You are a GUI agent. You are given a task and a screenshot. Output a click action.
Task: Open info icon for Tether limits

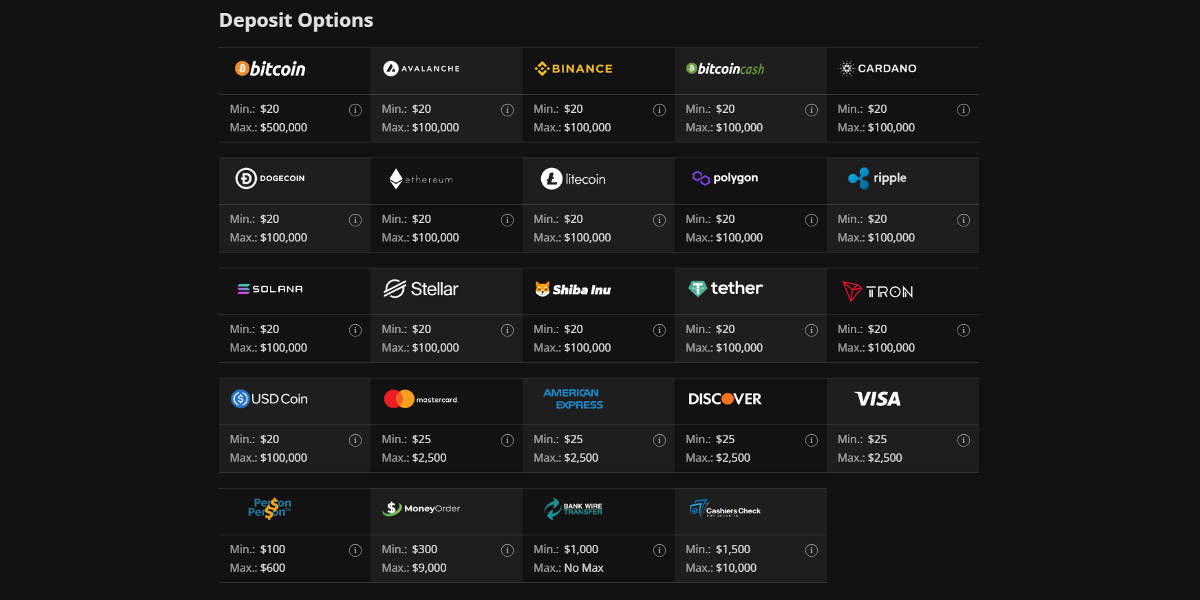[x=811, y=330]
